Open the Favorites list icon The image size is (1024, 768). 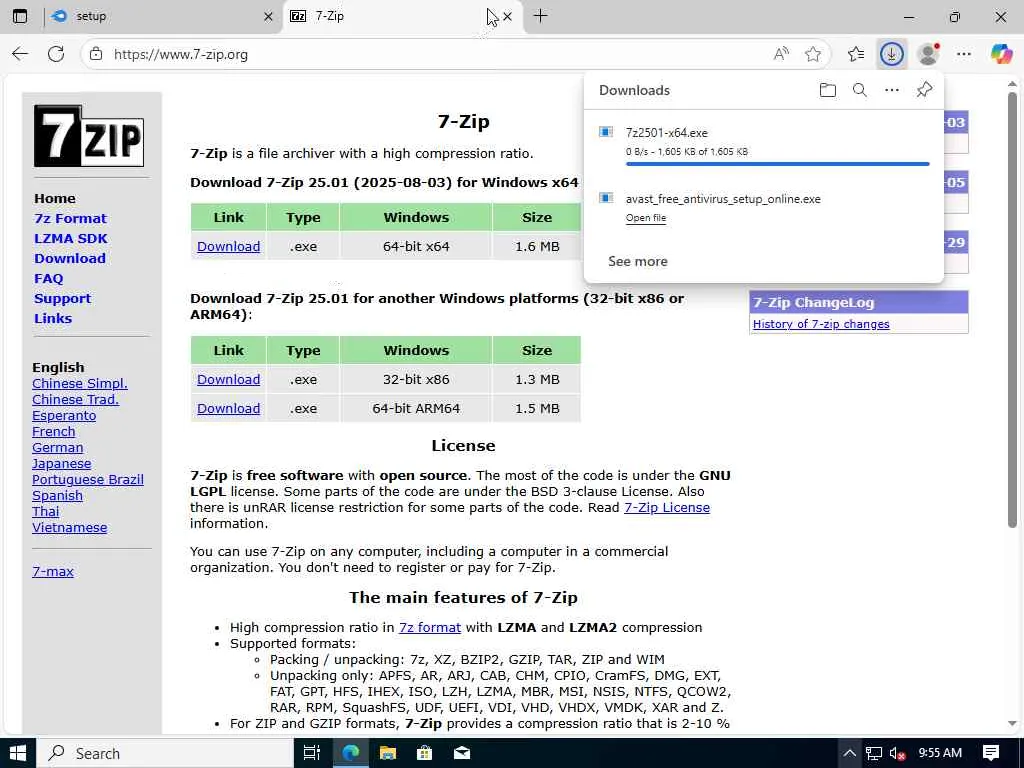[x=856, y=54]
